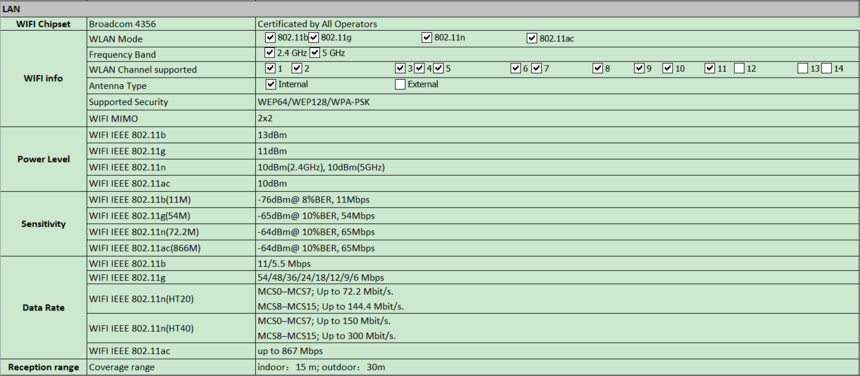Uncheck the Internal antenna checkbox
The height and width of the screenshot is (376, 860).
coord(270,84)
